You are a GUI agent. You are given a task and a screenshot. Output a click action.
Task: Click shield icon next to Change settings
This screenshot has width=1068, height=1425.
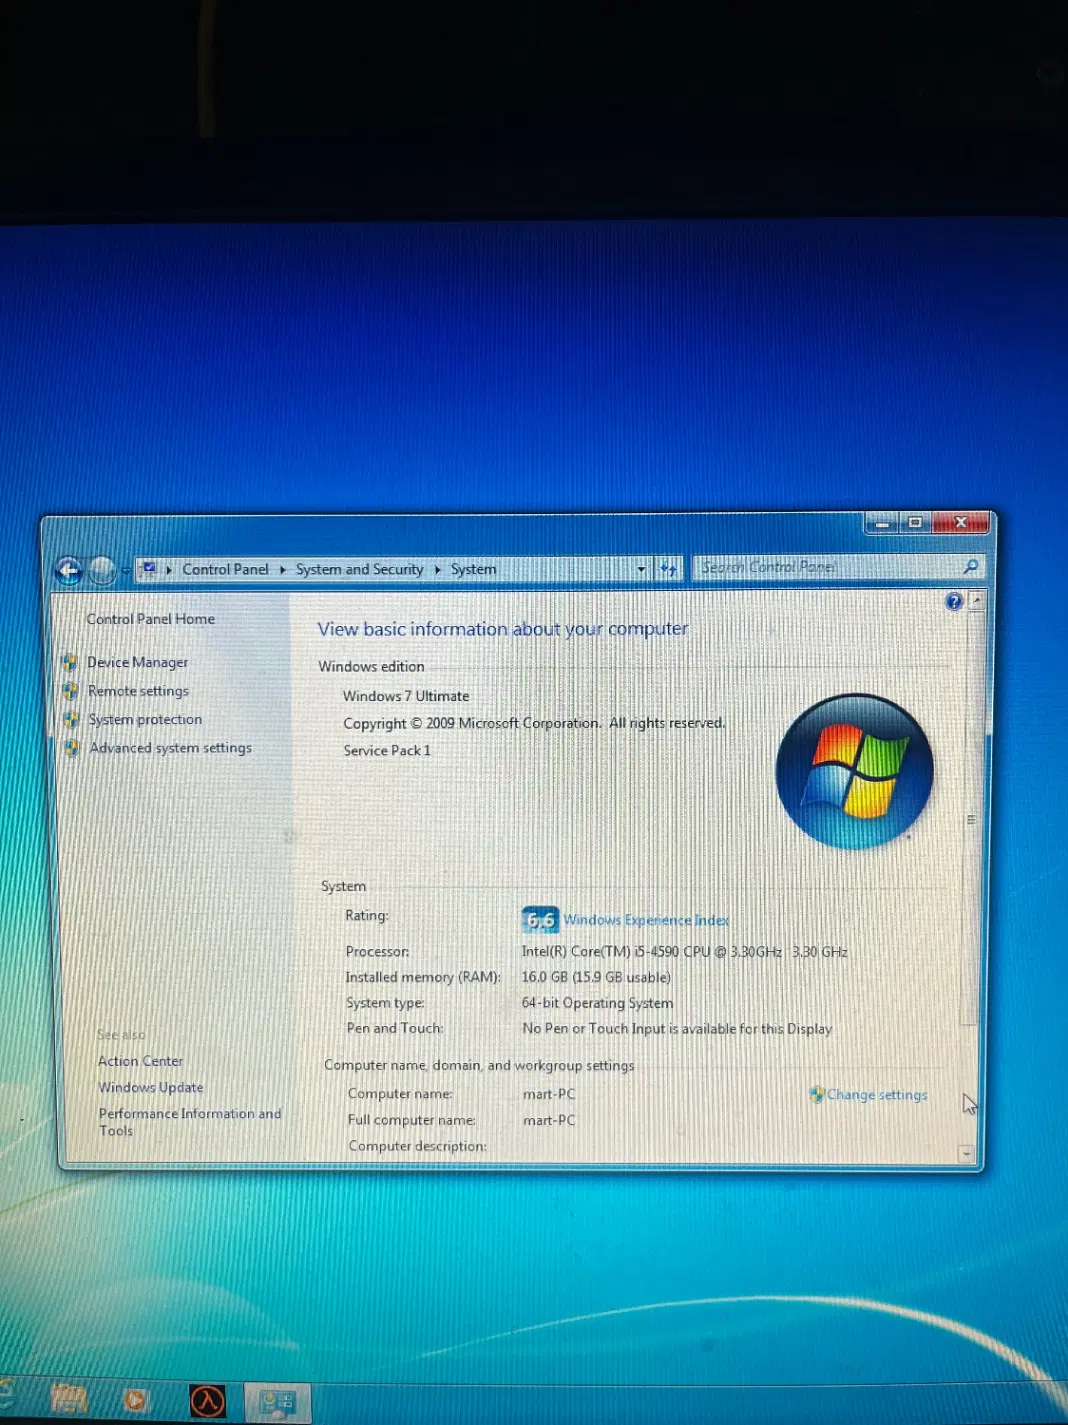[817, 1095]
